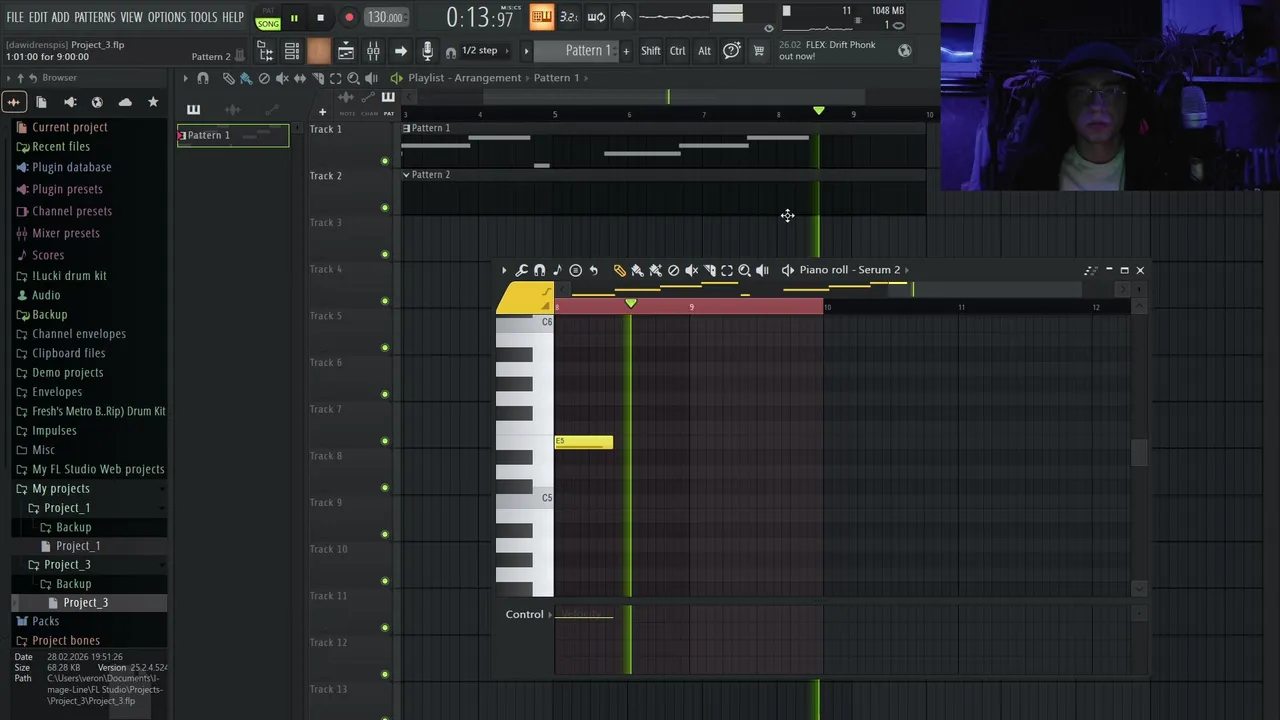The height and width of the screenshot is (720, 1280).
Task: Open the Mixer icon
Action: [373, 51]
